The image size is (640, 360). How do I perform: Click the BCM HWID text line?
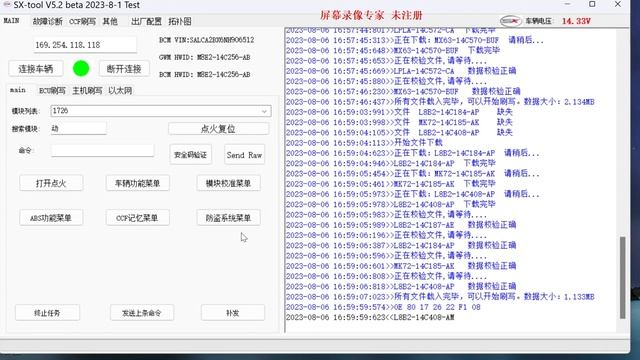[x=204, y=74]
